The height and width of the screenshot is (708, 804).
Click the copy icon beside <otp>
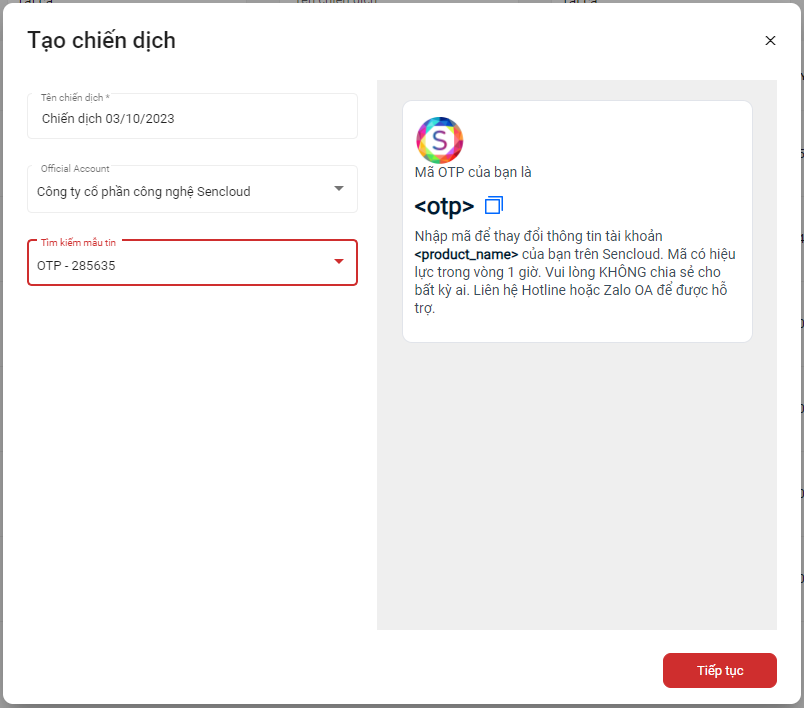point(494,206)
